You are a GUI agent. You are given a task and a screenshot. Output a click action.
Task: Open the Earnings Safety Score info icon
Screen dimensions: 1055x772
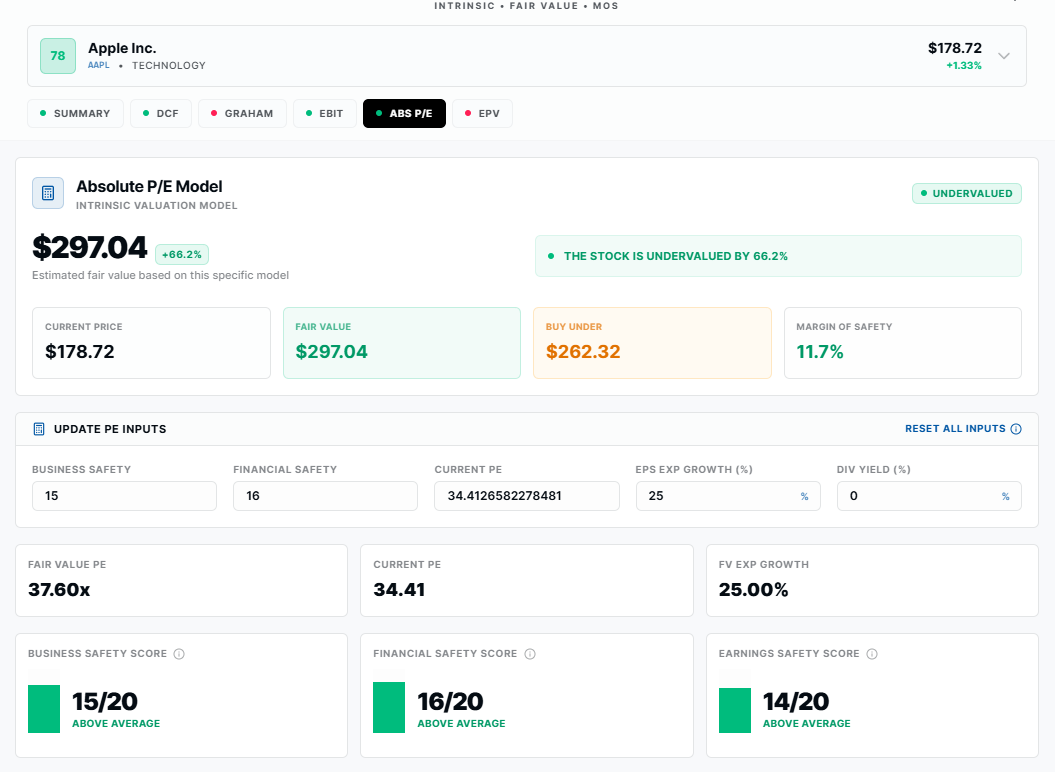click(x=872, y=654)
